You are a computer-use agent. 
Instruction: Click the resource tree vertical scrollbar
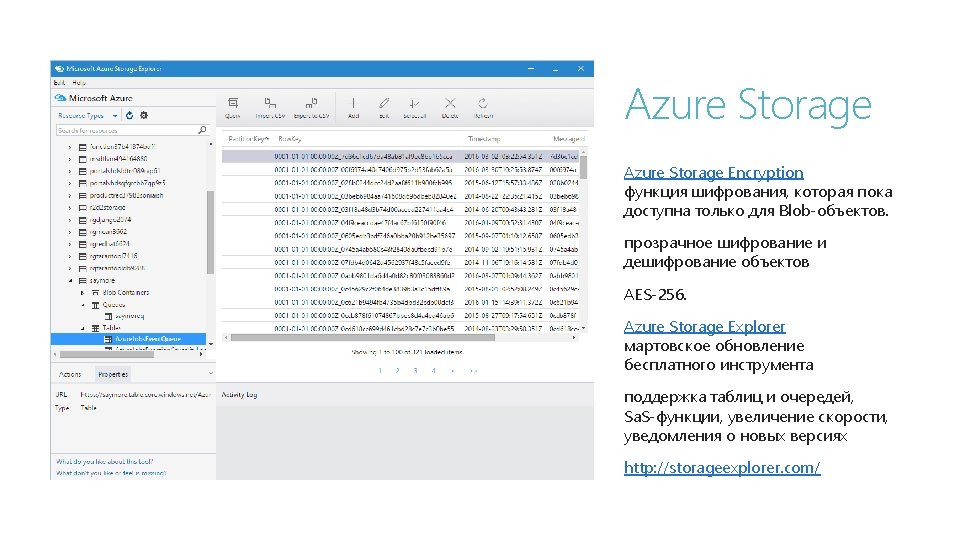pyautogui.click(x=210, y=233)
